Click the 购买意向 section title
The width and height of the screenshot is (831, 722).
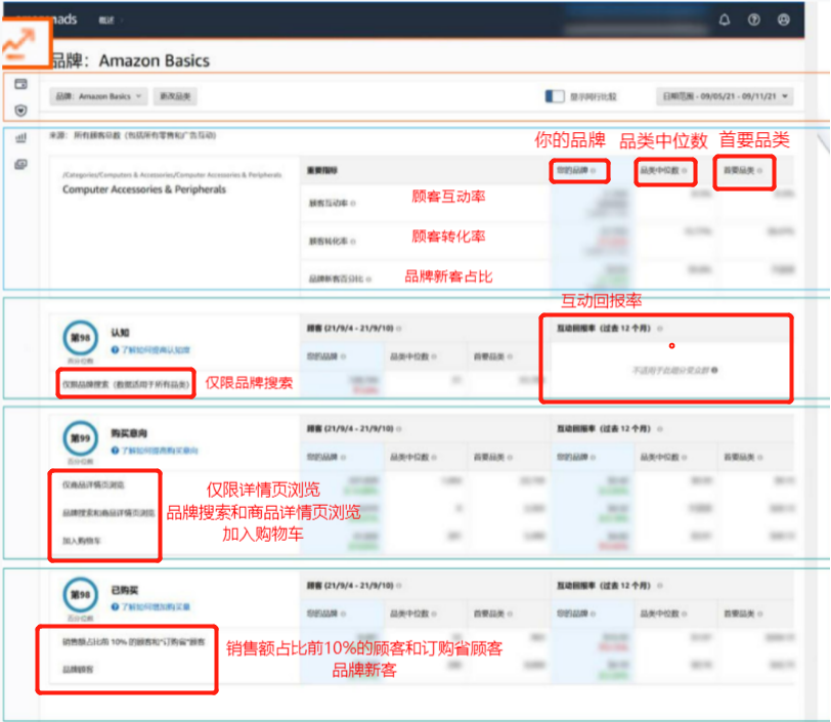point(129,433)
